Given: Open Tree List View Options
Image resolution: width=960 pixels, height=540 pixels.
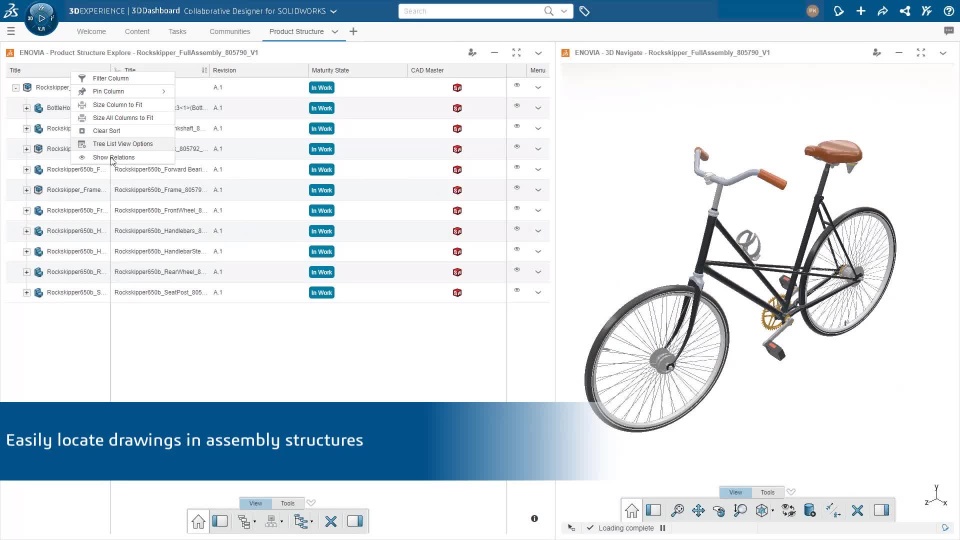Looking at the screenshot, I should click(x=122, y=144).
